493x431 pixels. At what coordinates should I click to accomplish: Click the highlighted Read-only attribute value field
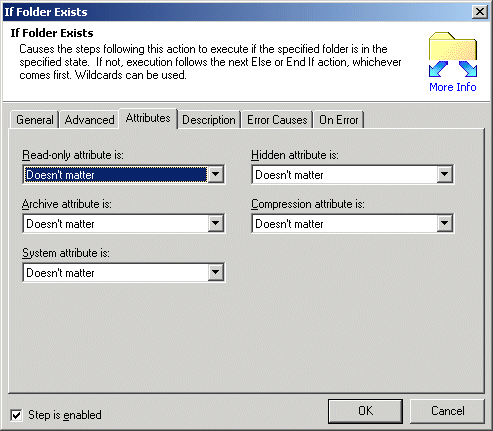point(116,175)
